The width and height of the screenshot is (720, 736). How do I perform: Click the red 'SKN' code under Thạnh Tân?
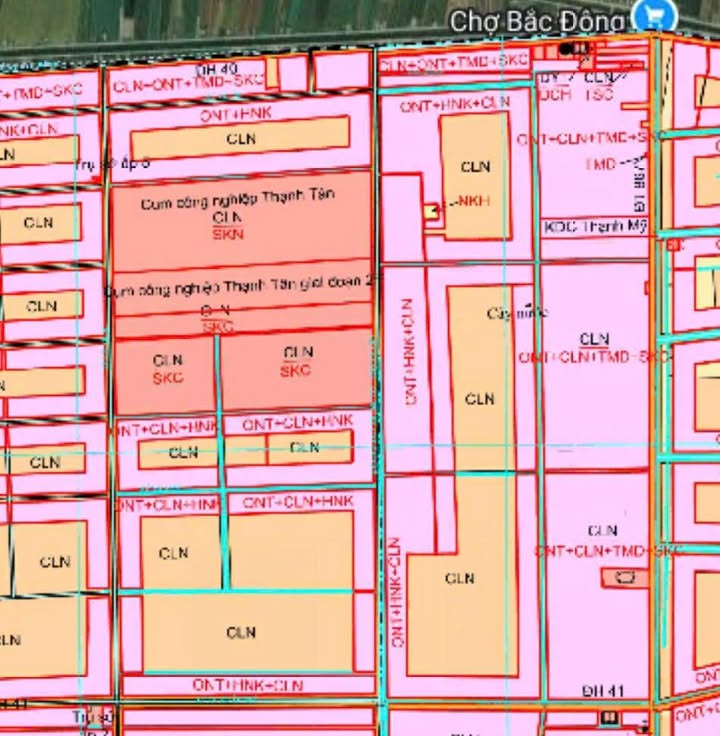[x=228, y=234]
